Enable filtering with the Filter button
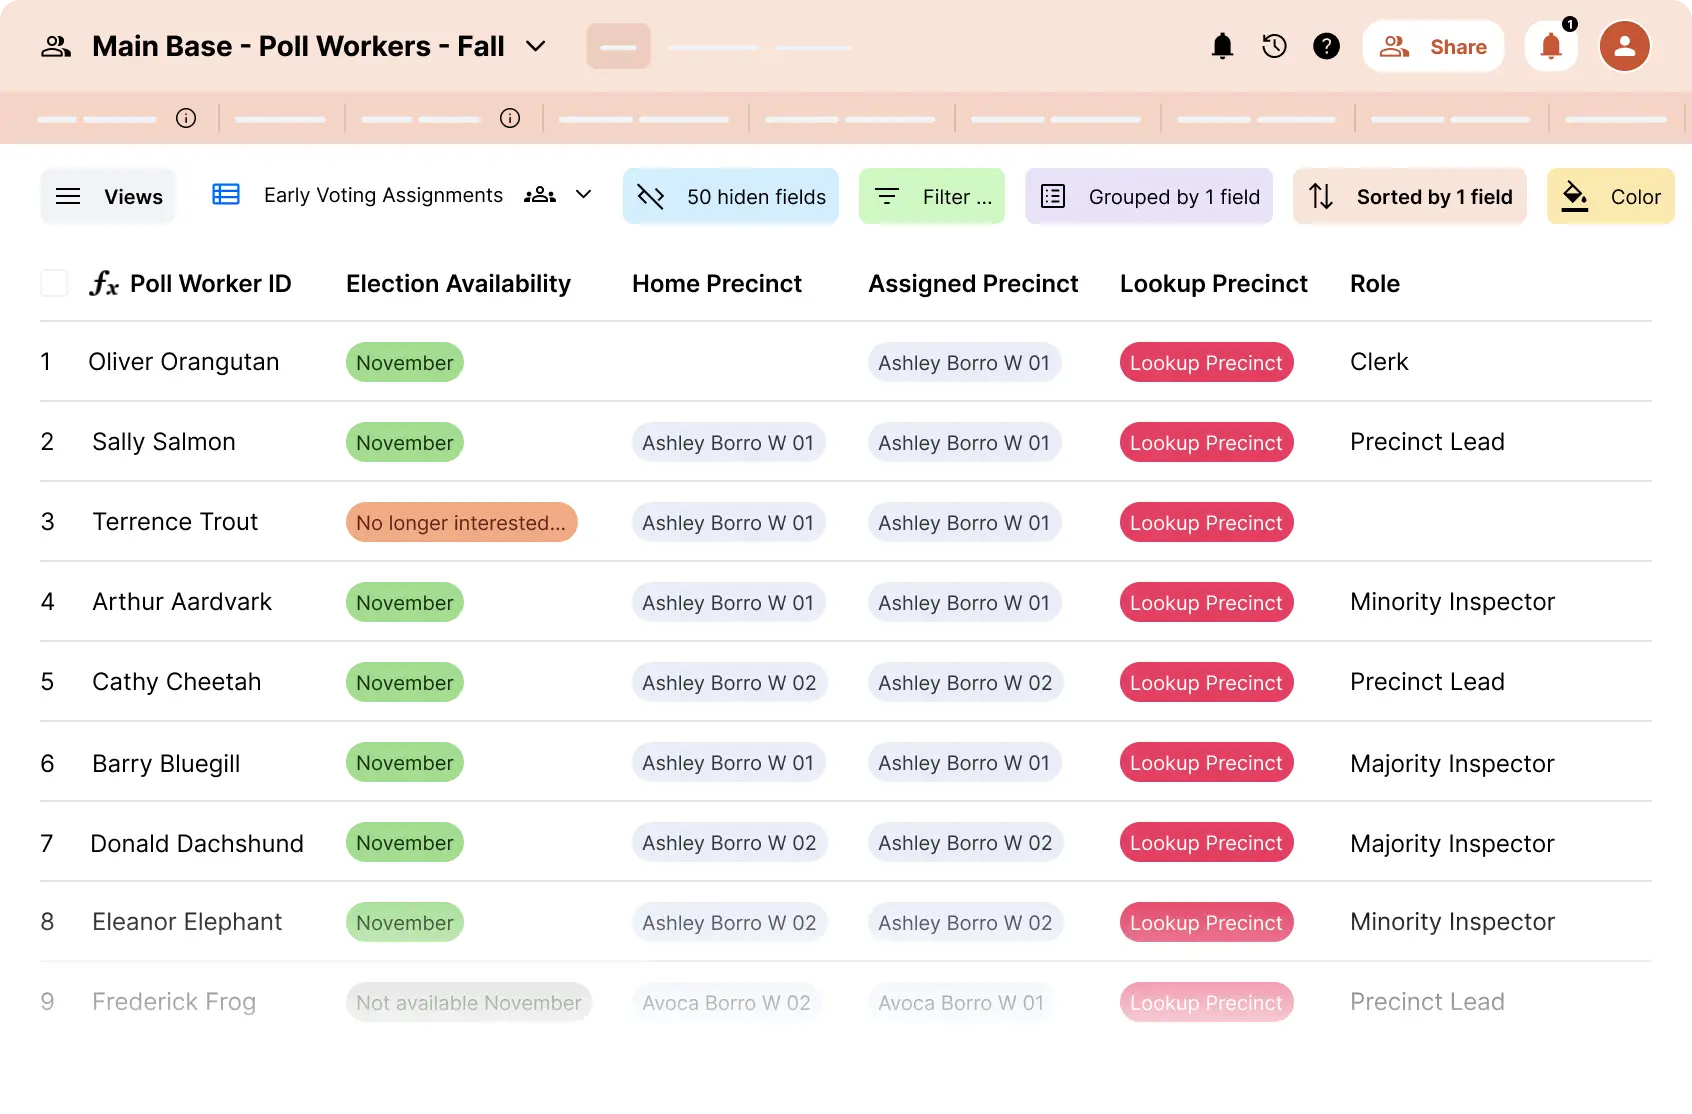 931,196
